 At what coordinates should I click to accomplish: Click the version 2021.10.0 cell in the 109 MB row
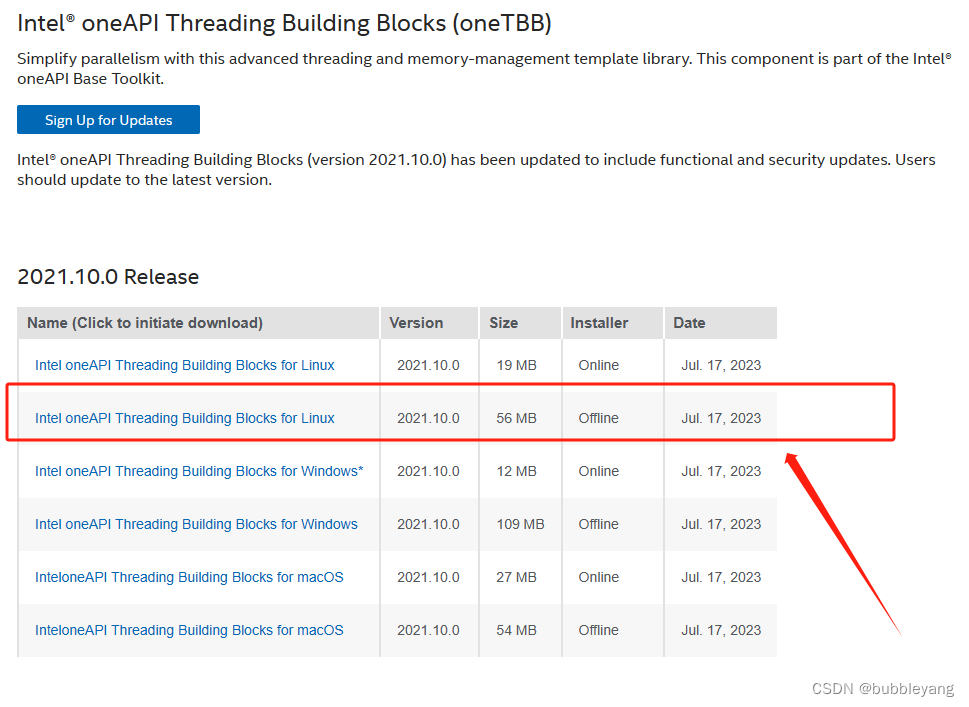[x=428, y=524]
